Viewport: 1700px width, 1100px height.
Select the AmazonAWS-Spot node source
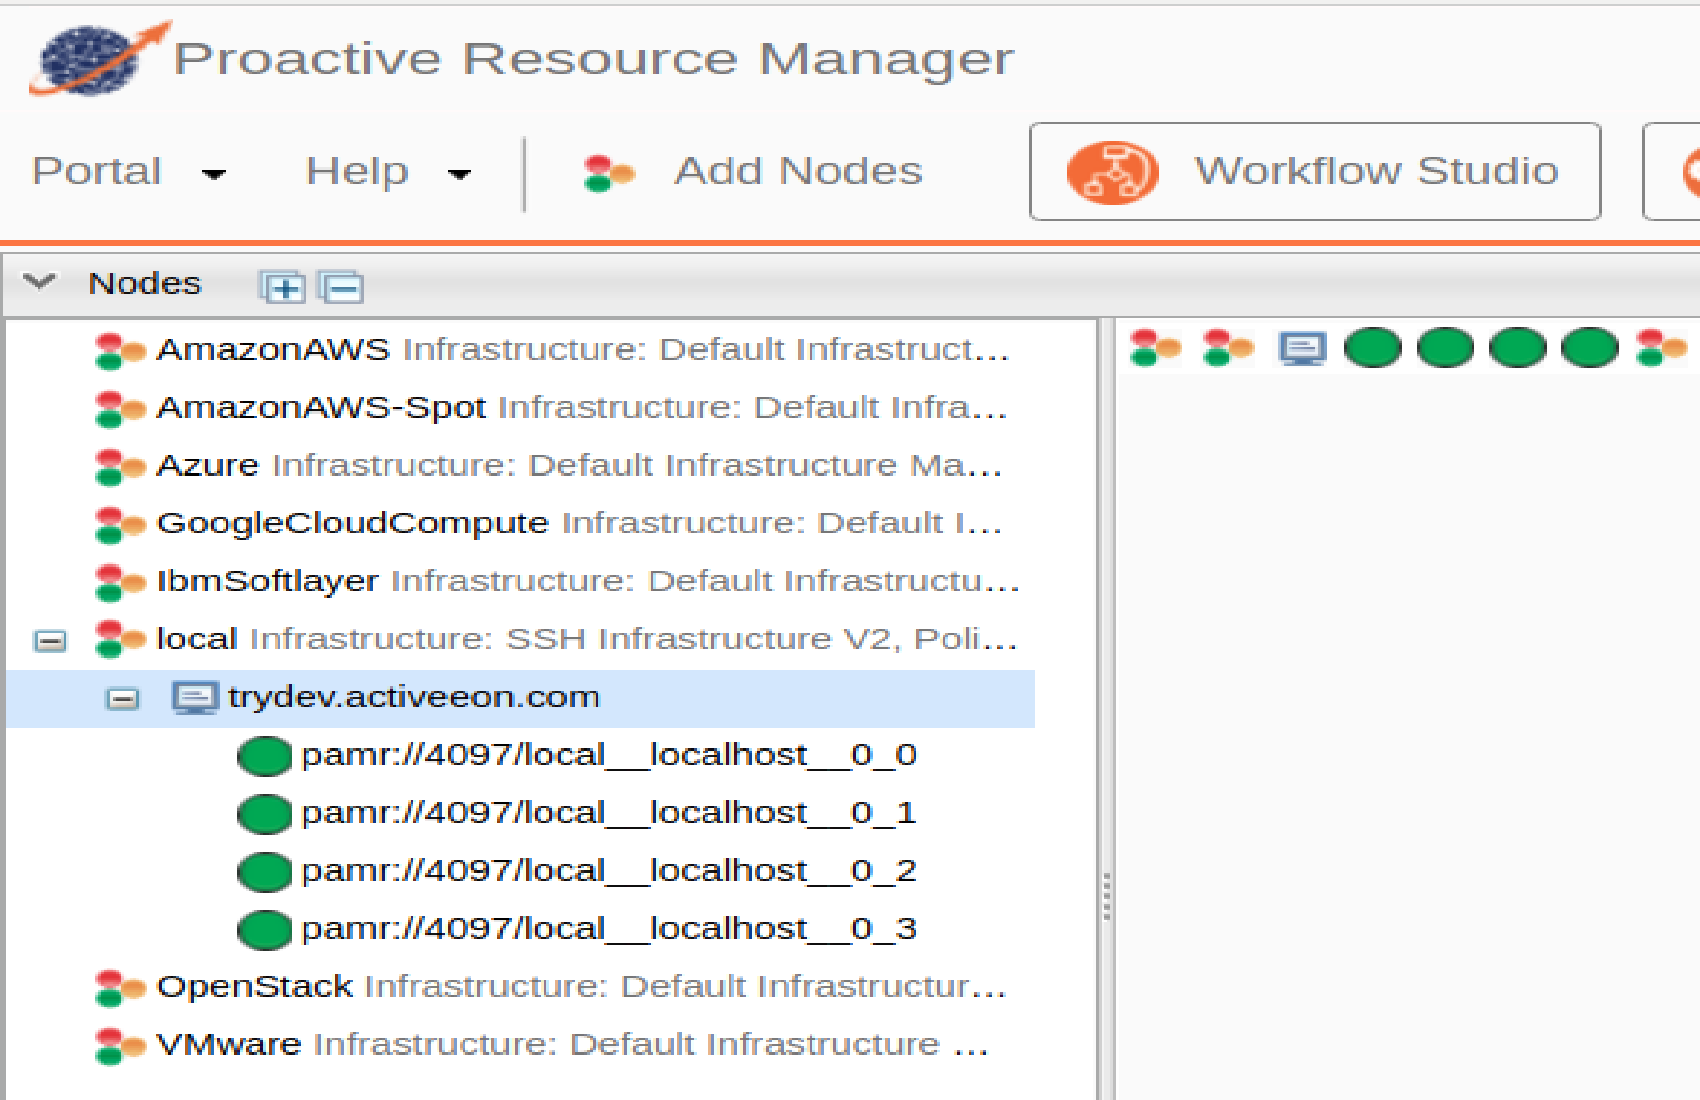520,408
